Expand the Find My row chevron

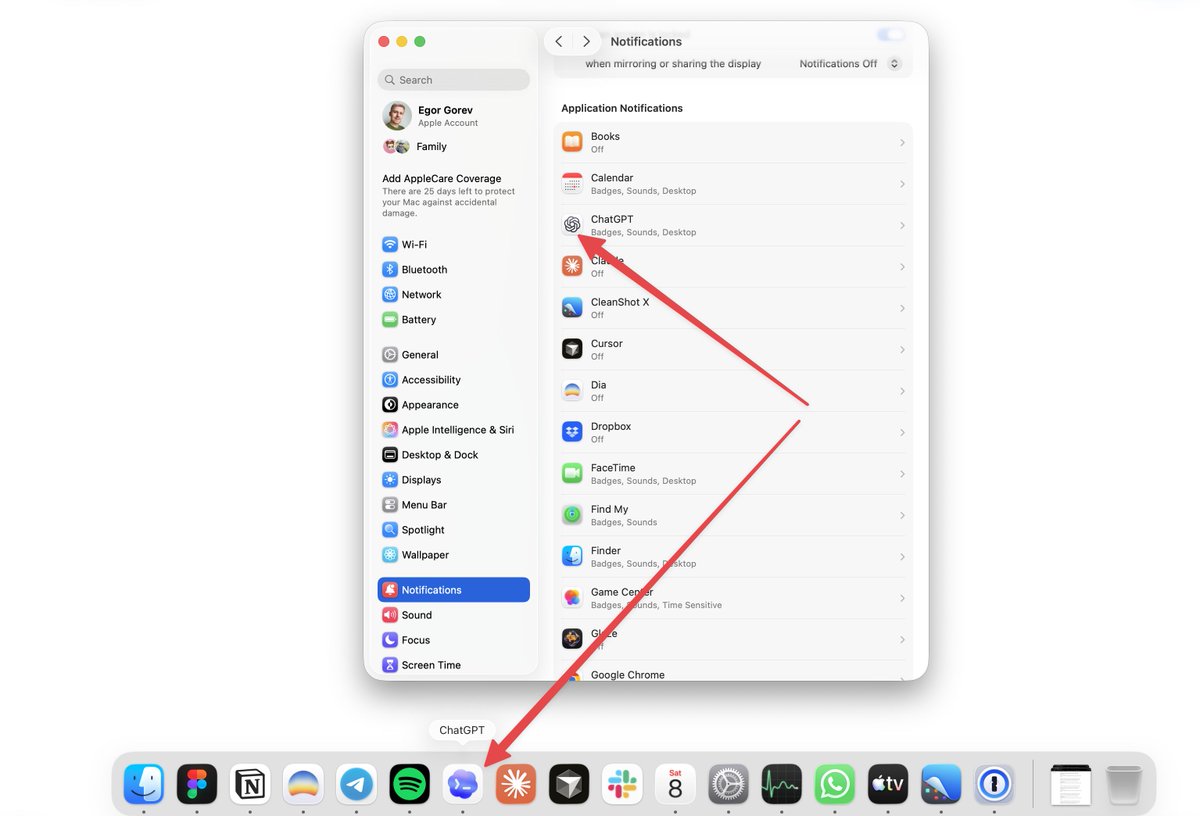coord(902,516)
